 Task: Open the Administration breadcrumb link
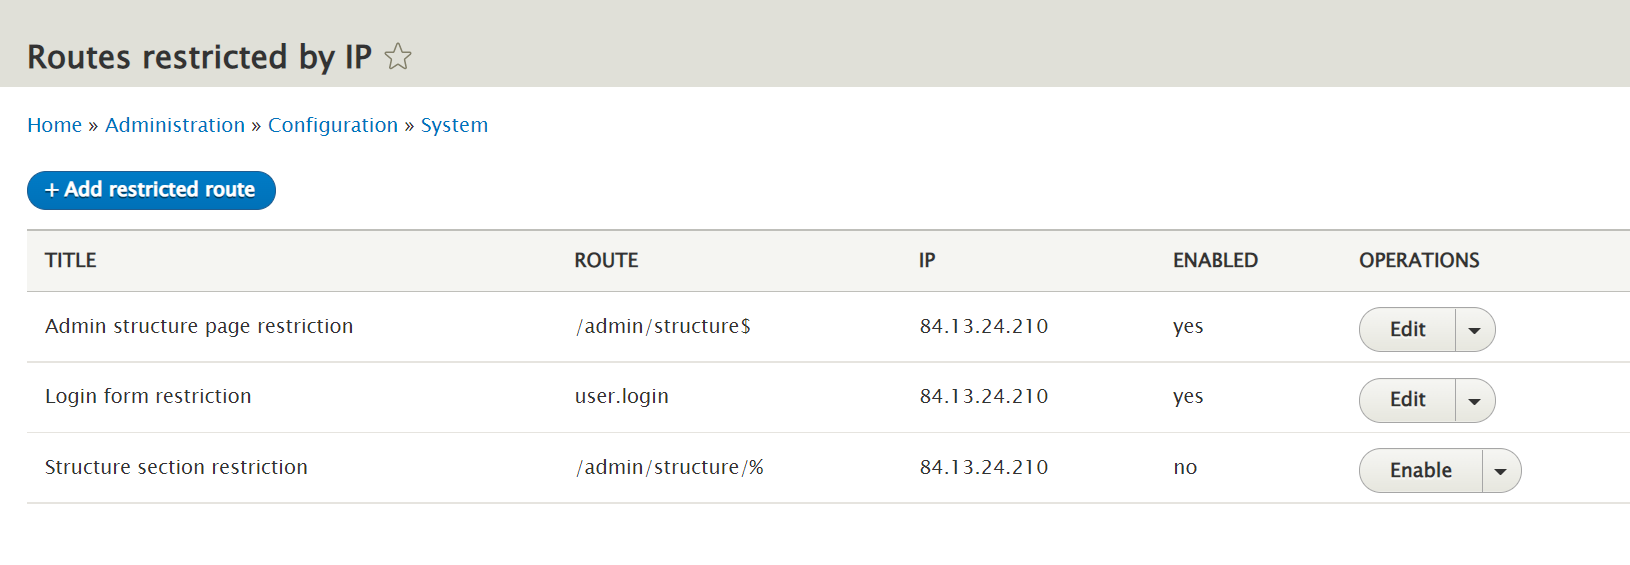point(175,125)
